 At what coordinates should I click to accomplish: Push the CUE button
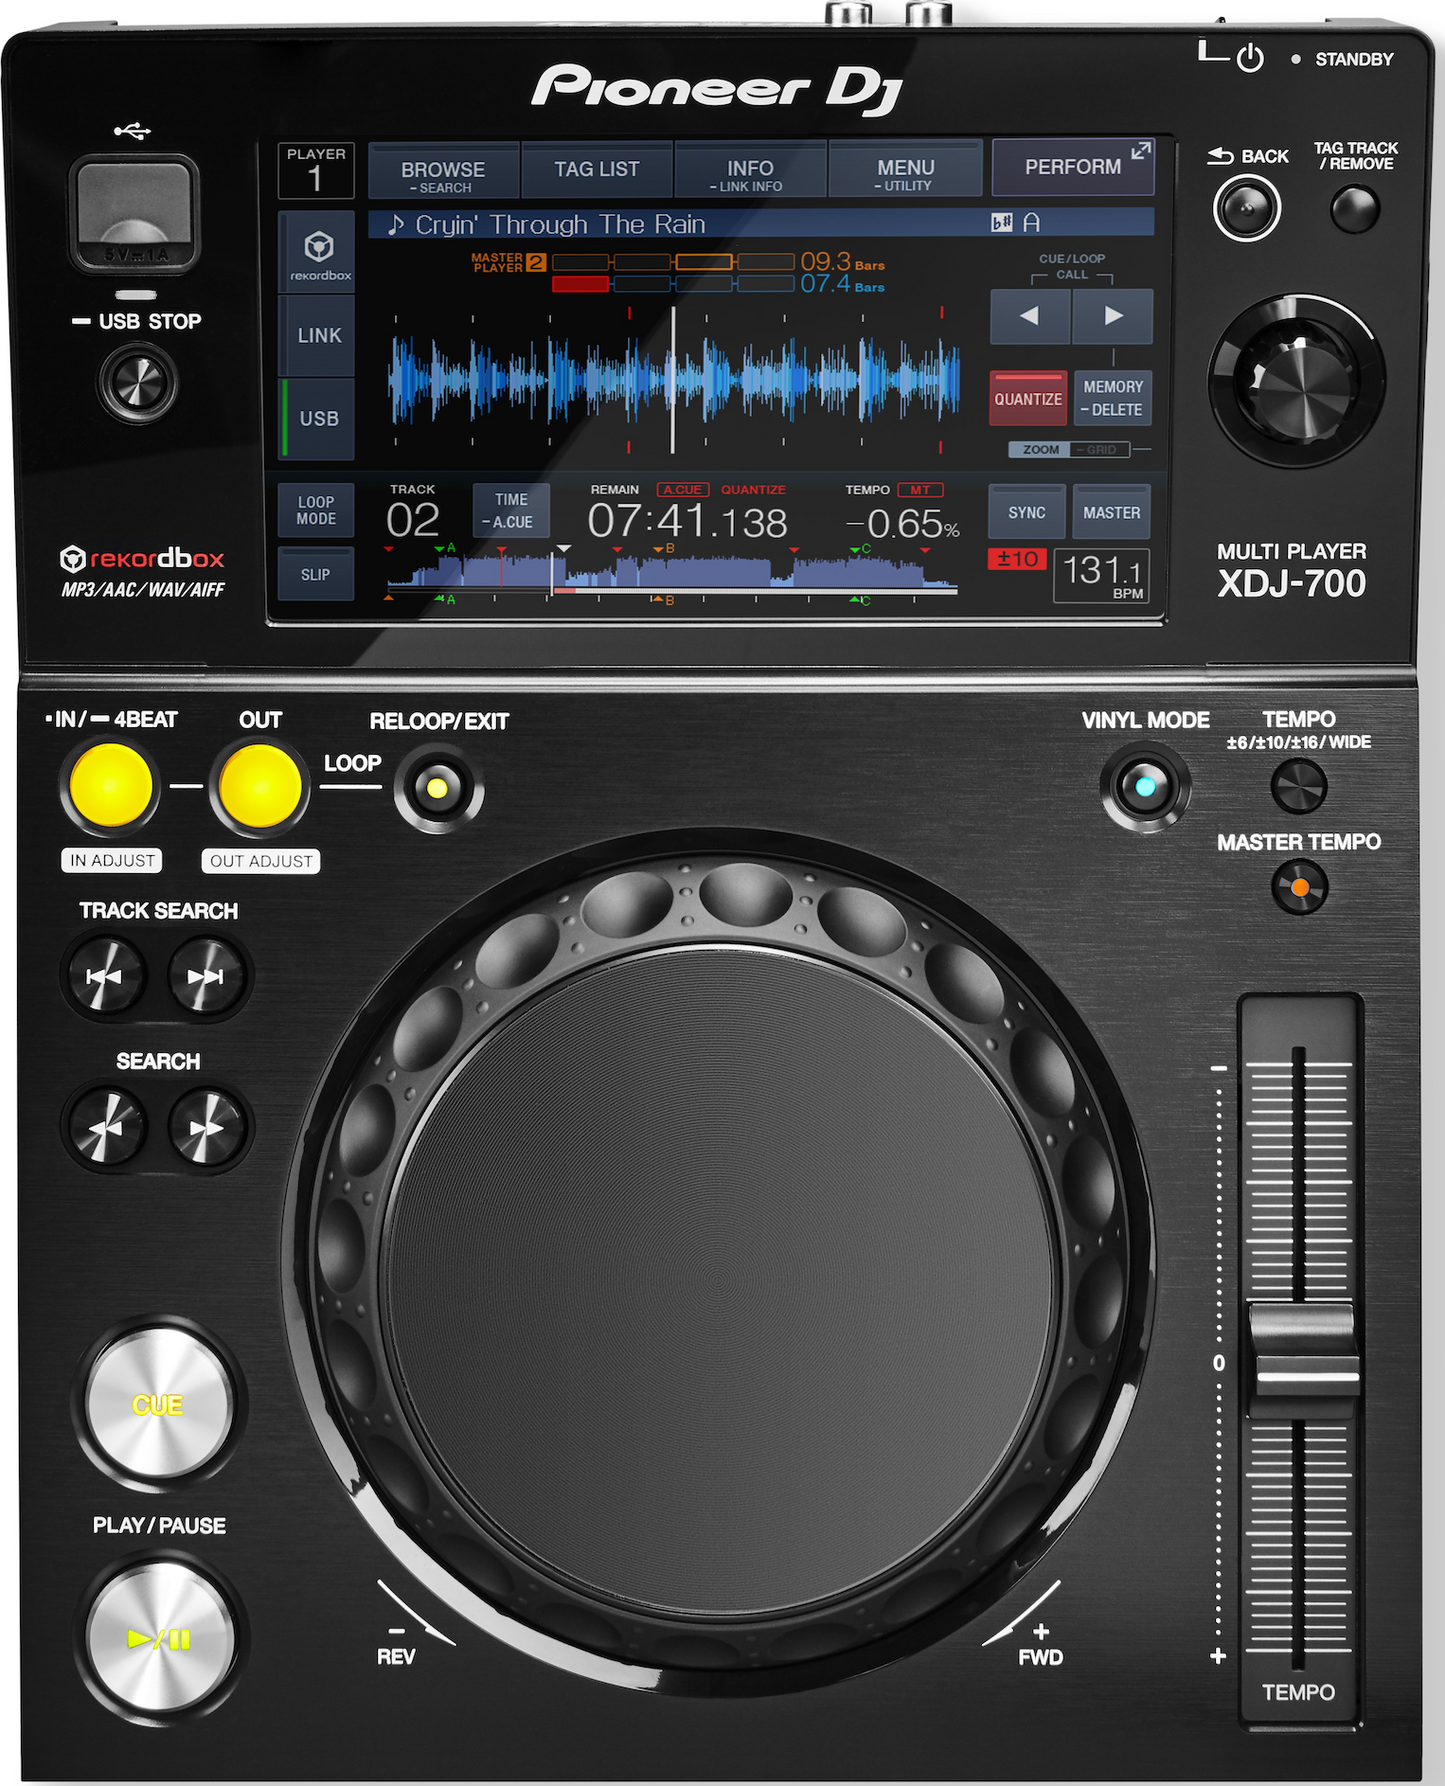point(159,1404)
